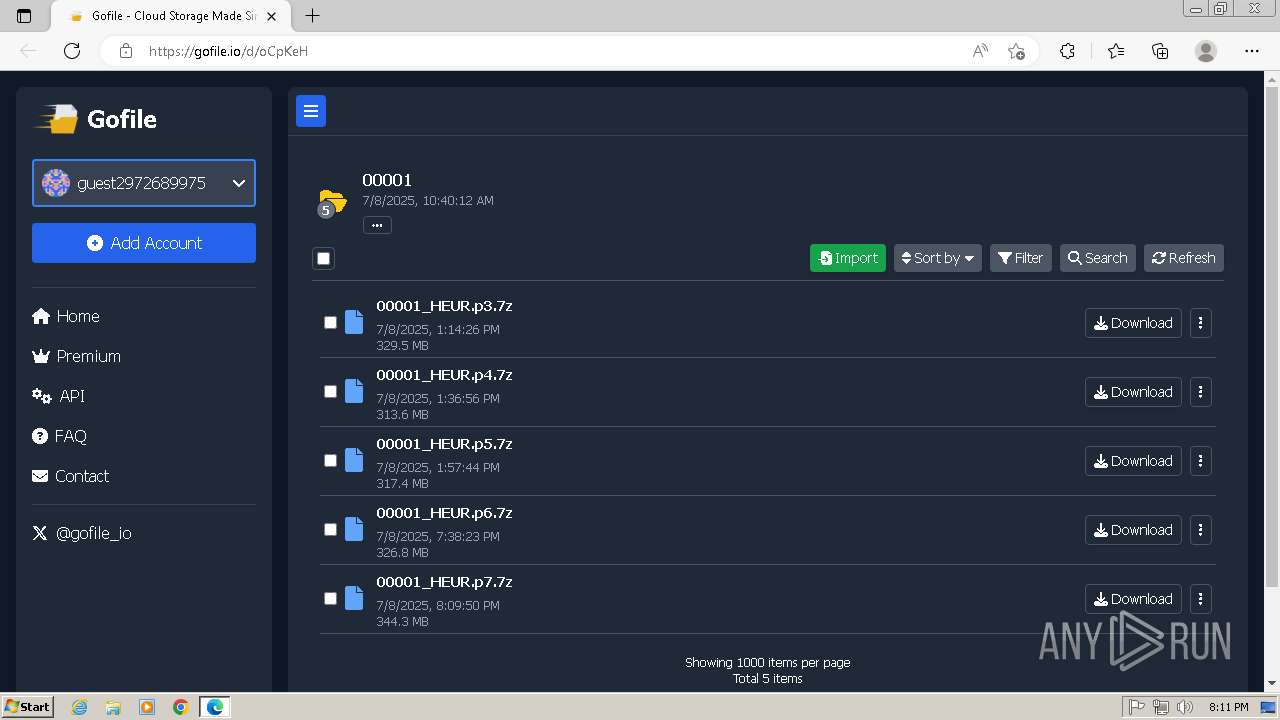Open File Explorer from taskbar
Screen dimensions: 1280x720
113,707
